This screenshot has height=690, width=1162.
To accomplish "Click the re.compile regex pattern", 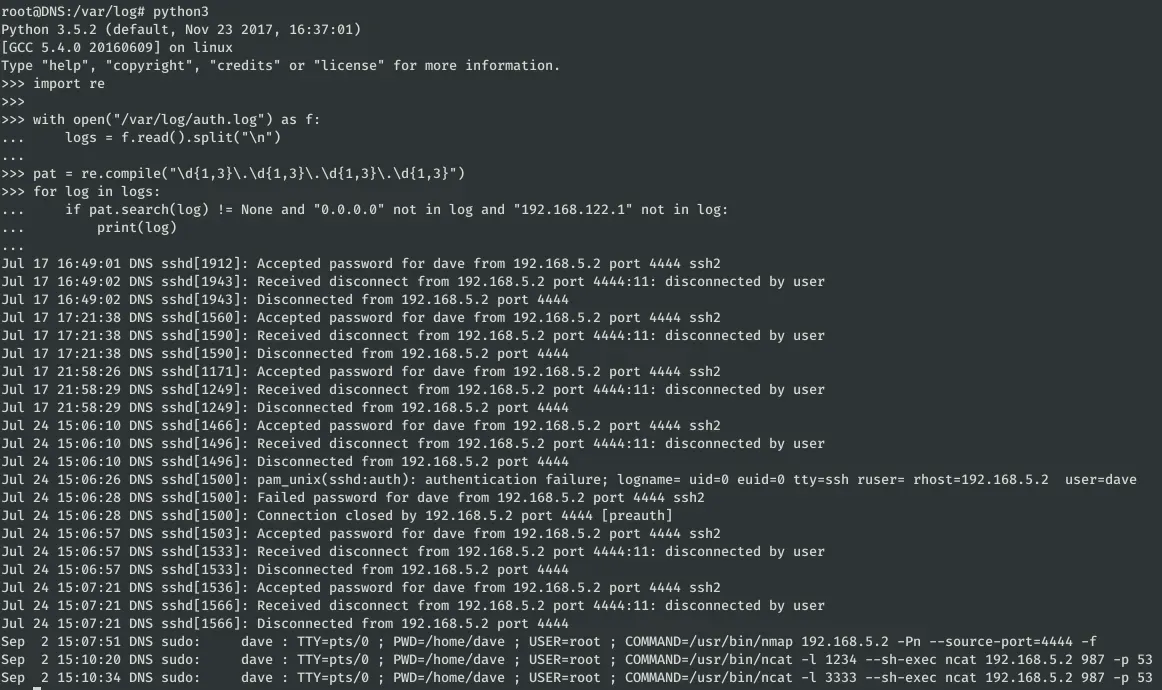I will (x=273, y=173).
